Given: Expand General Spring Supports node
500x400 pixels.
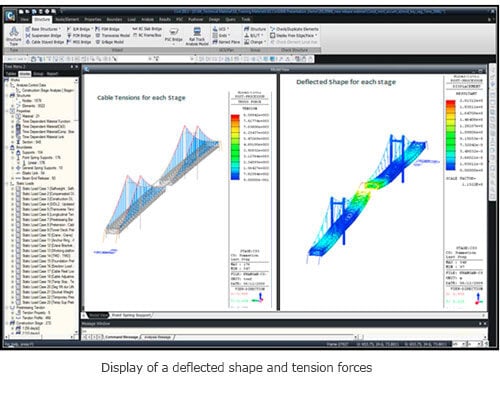Looking at the screenshot, I should (13, 168).
